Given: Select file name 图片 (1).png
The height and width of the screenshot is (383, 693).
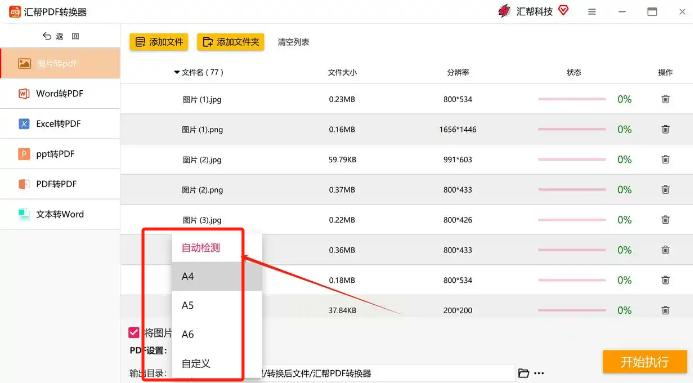Looking at the screenshot, I should (202, 129).
